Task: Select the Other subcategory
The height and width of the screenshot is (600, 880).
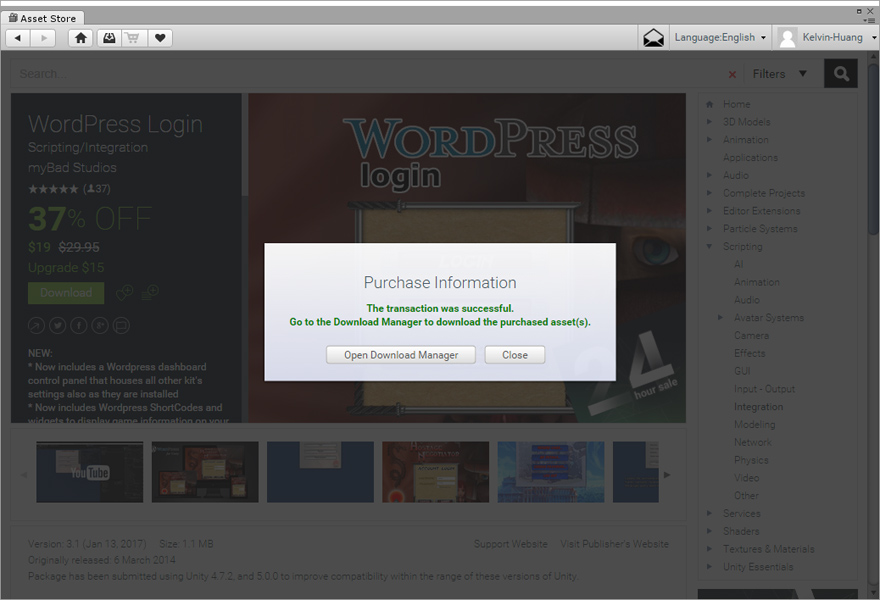Action: (x=746, y=496)
